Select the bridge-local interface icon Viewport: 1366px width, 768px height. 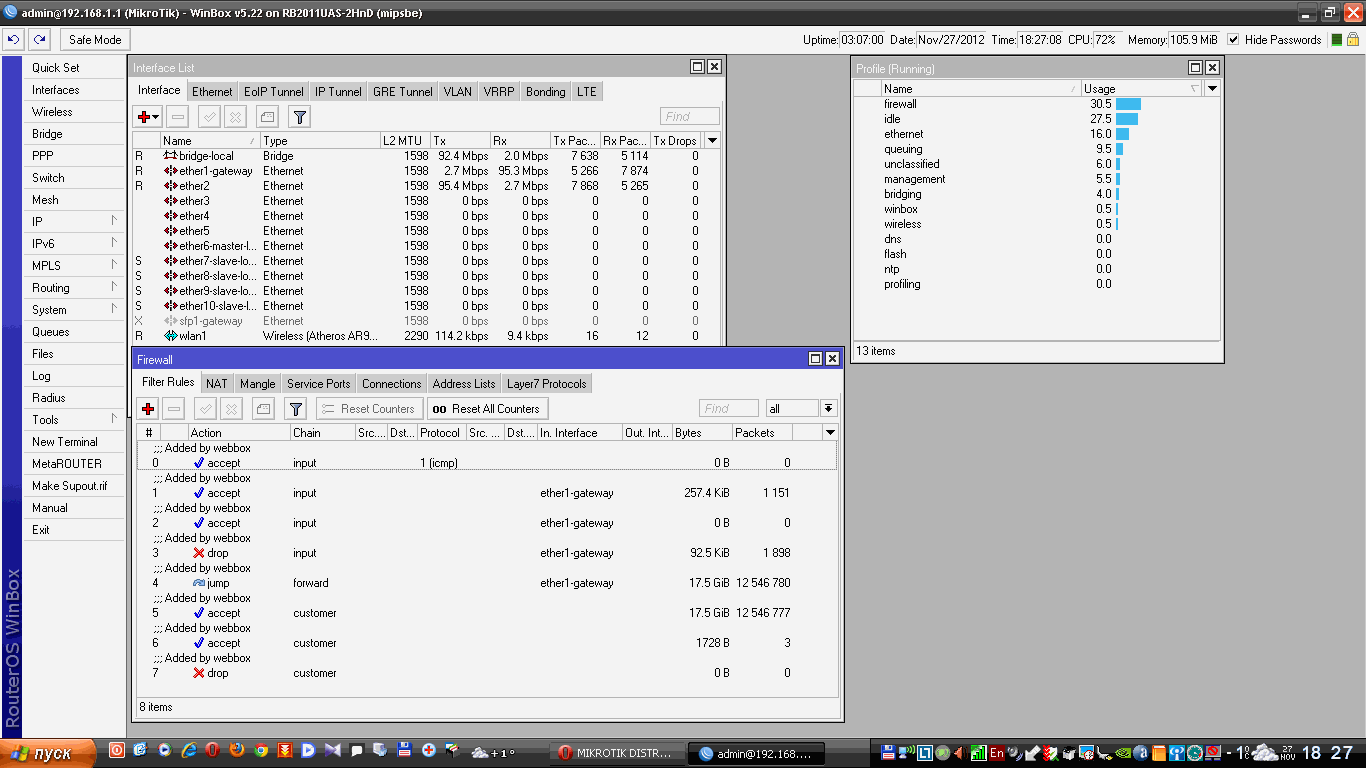tap(170, 156)
